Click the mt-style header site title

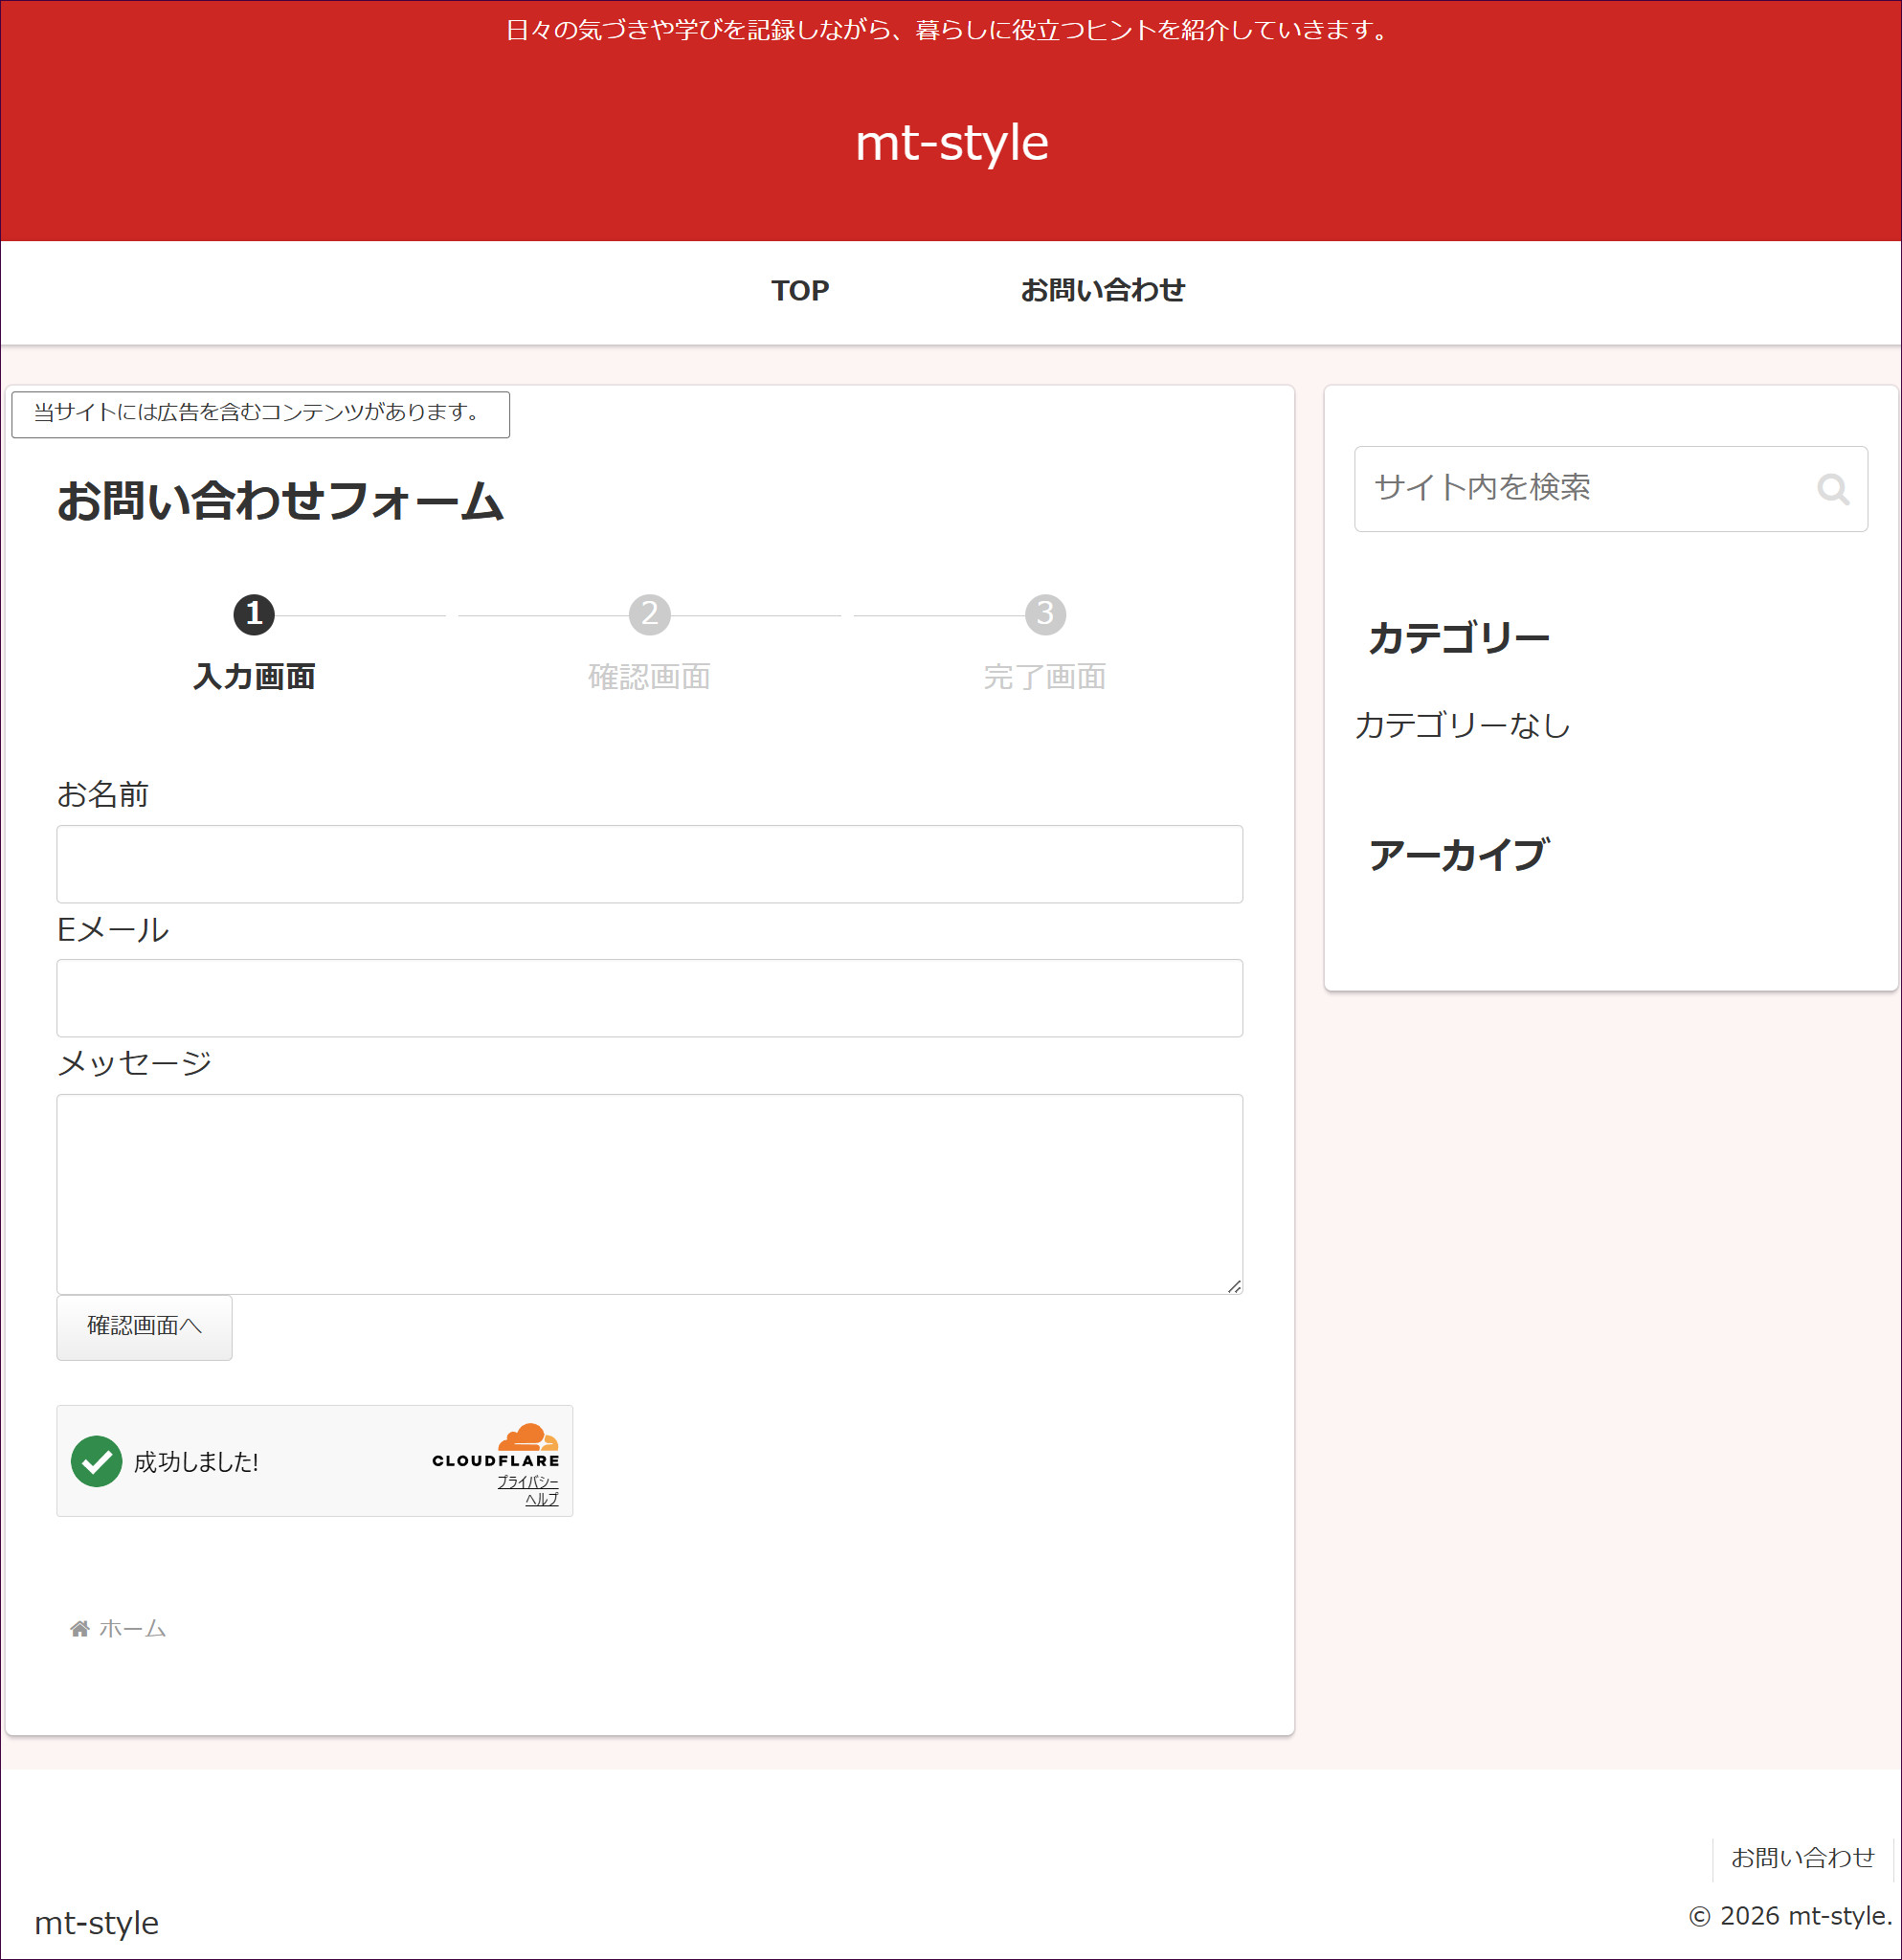pyautogui.click(x=951, y=143)
